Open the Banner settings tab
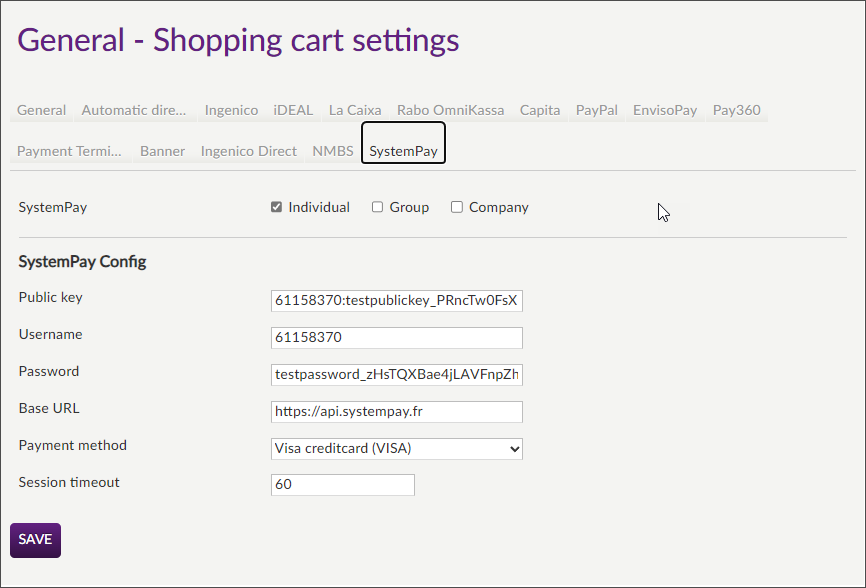Screen dimensions: 866x588 (162, 151)
